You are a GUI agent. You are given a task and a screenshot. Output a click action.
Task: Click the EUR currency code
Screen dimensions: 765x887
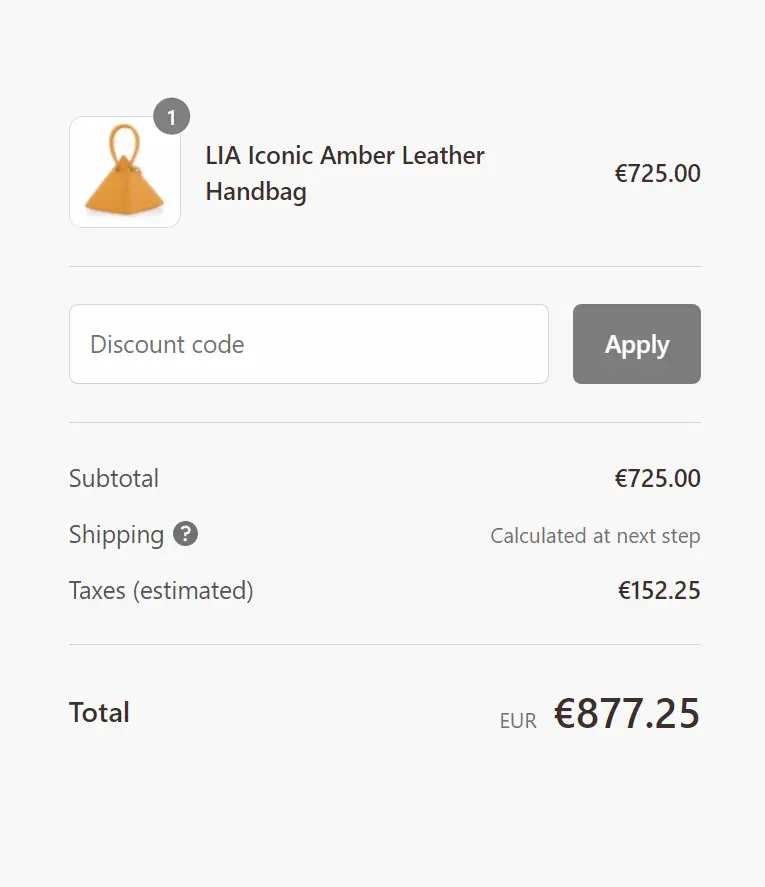click(518, 720)
